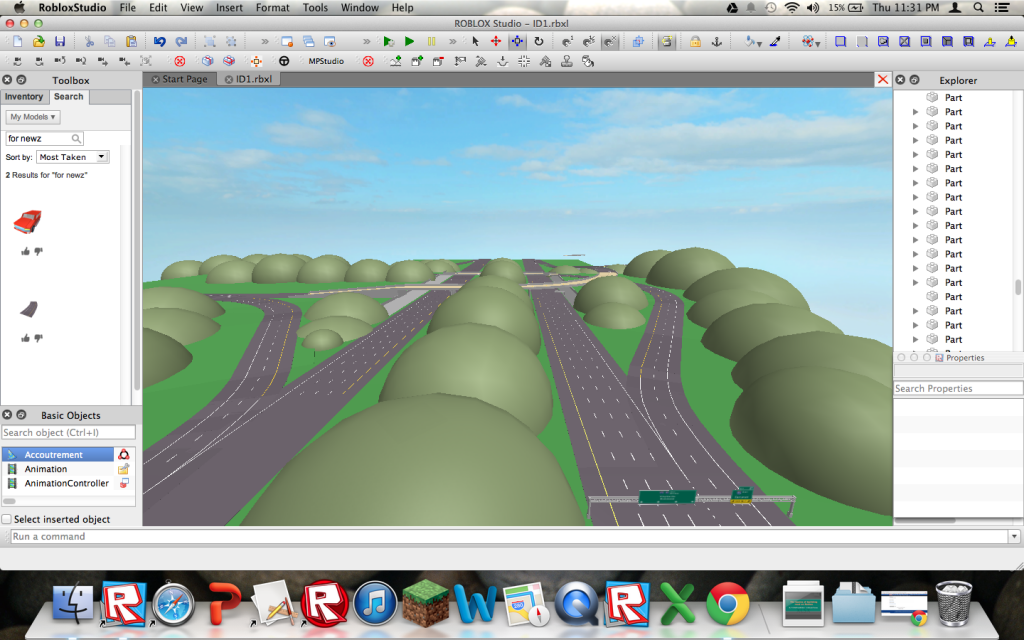Redo the last undone action

coord(181,41)
